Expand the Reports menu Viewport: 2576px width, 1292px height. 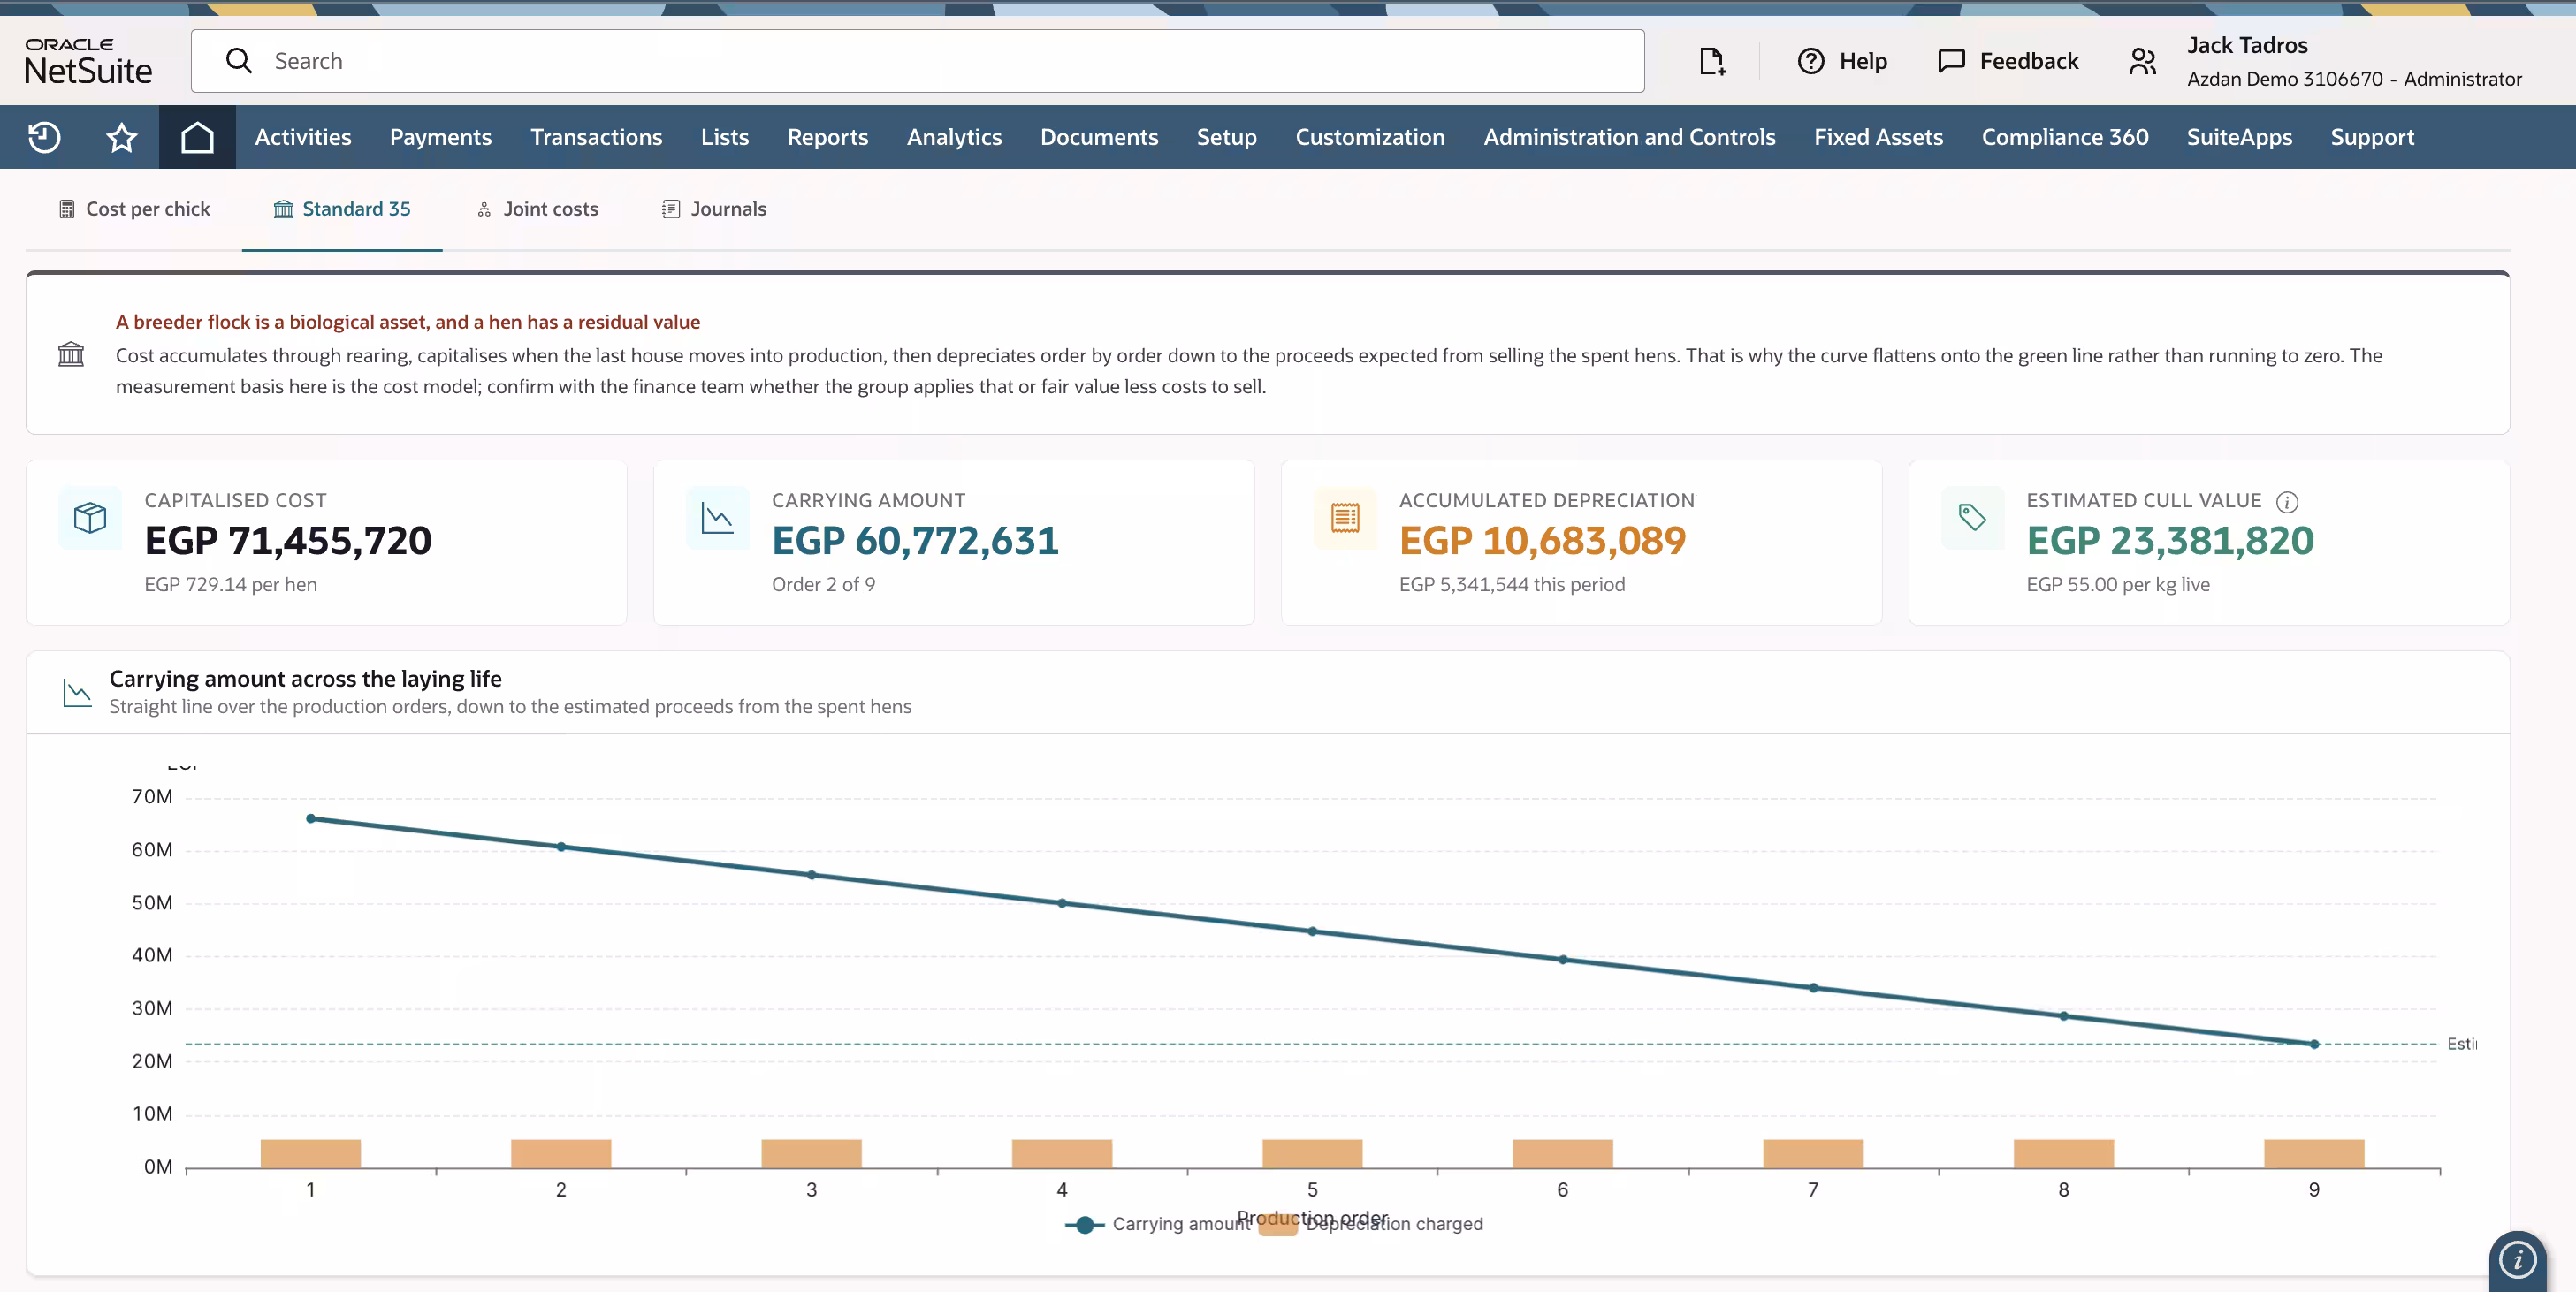click(827, 137)
